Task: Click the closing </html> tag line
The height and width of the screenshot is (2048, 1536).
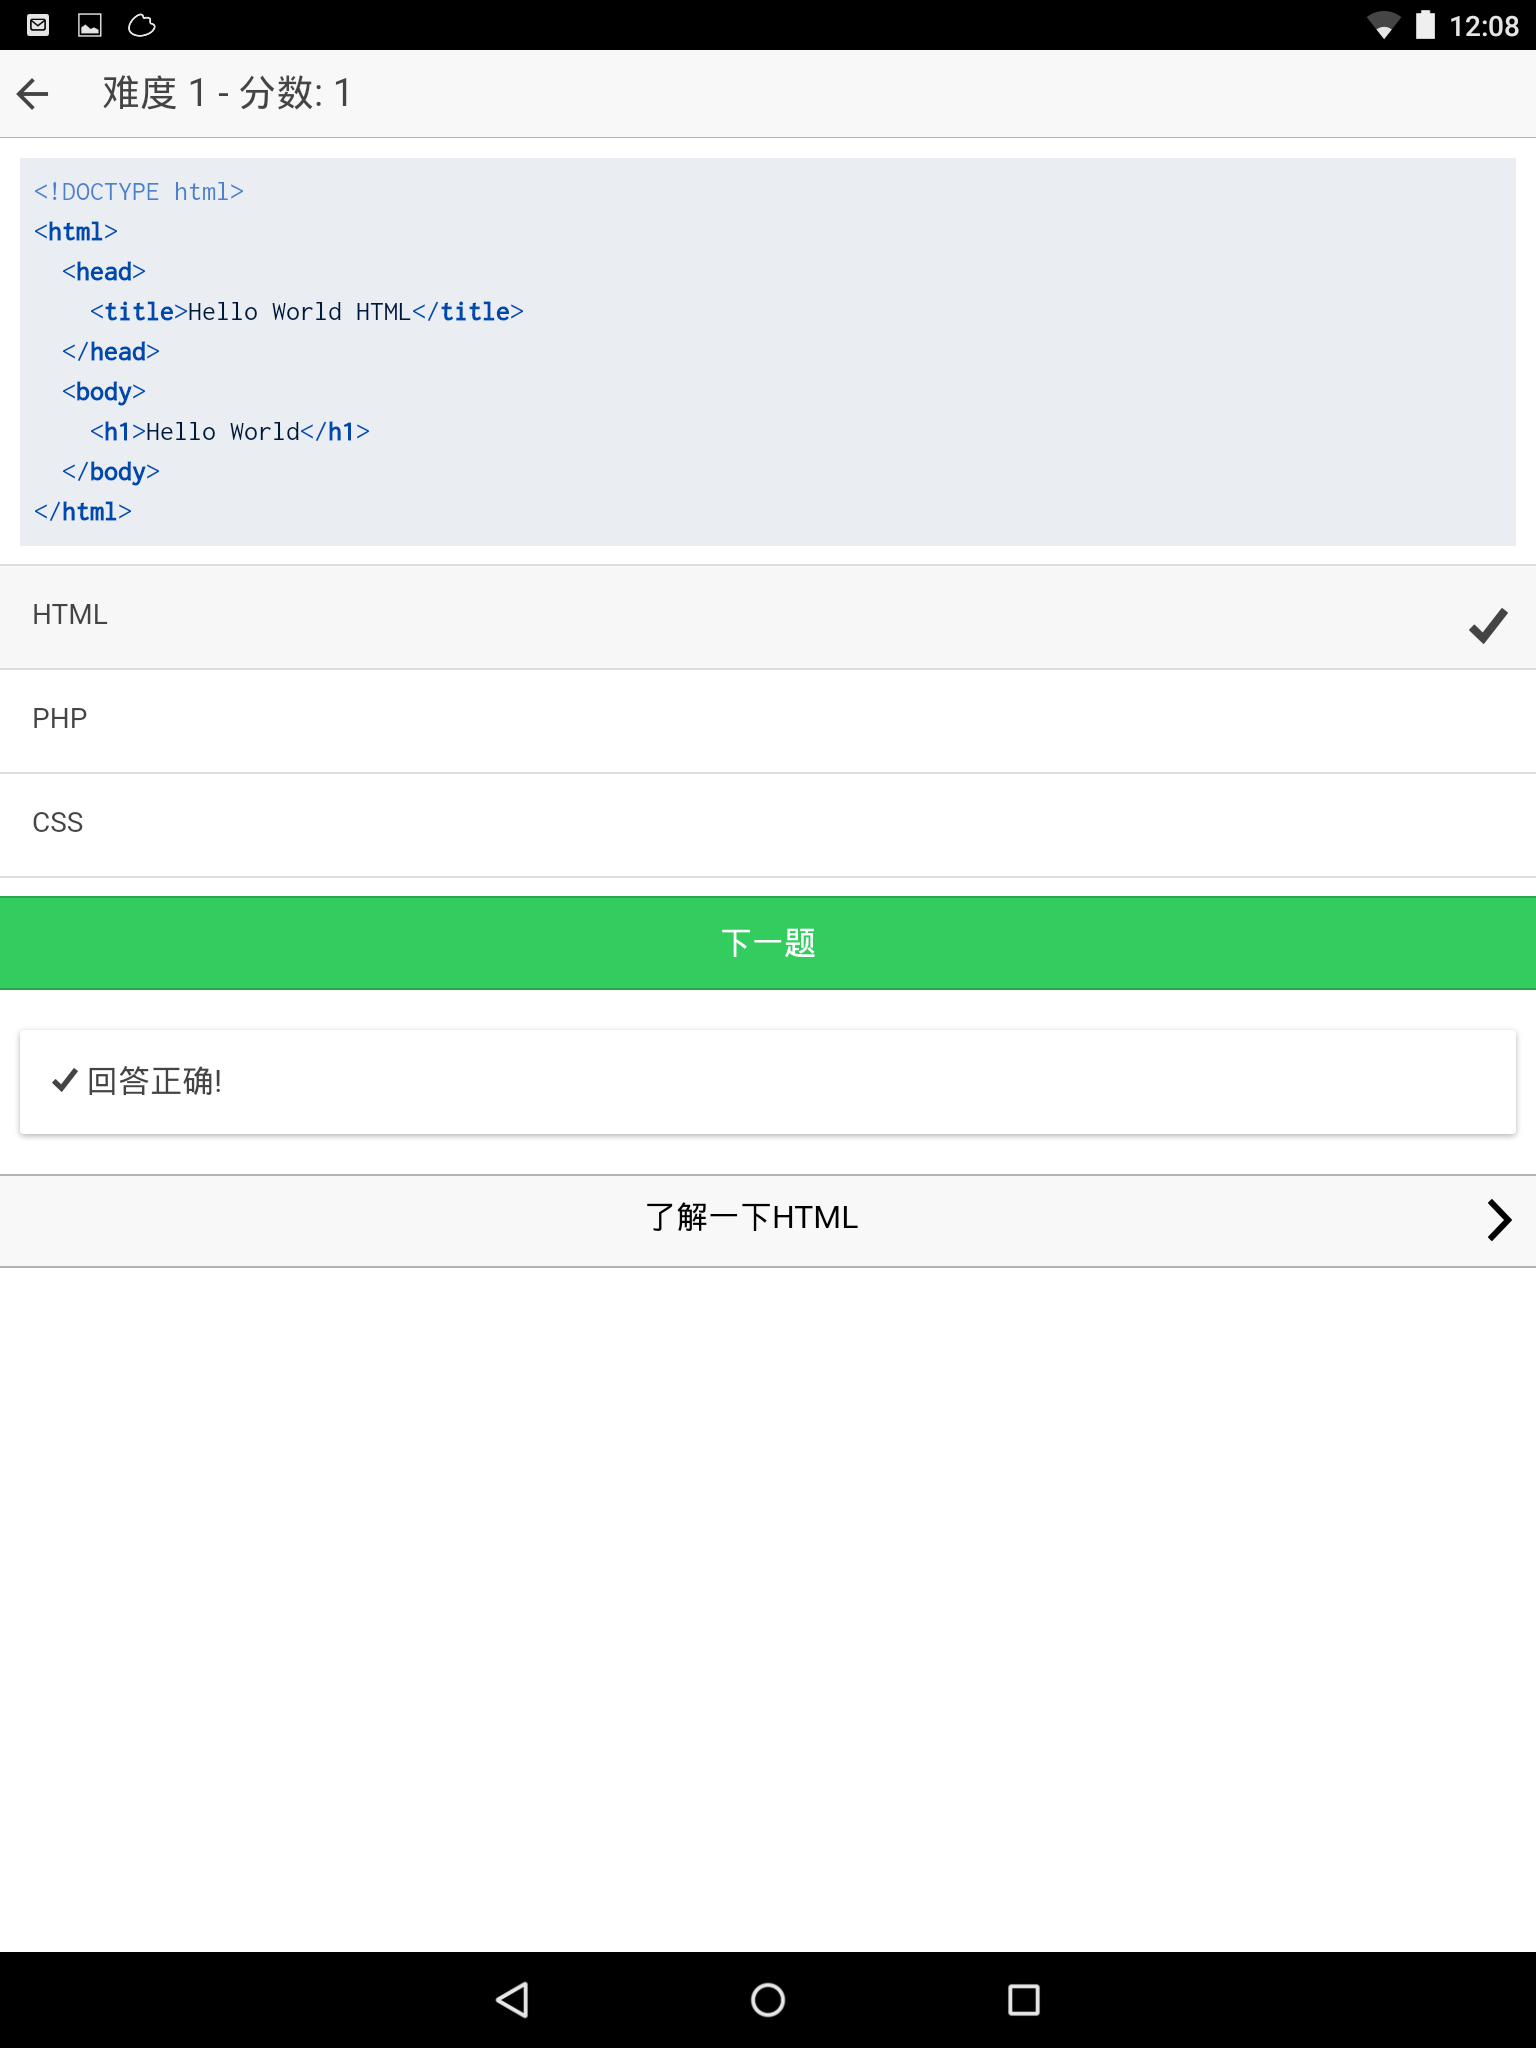Action: [x=83, y=511]
